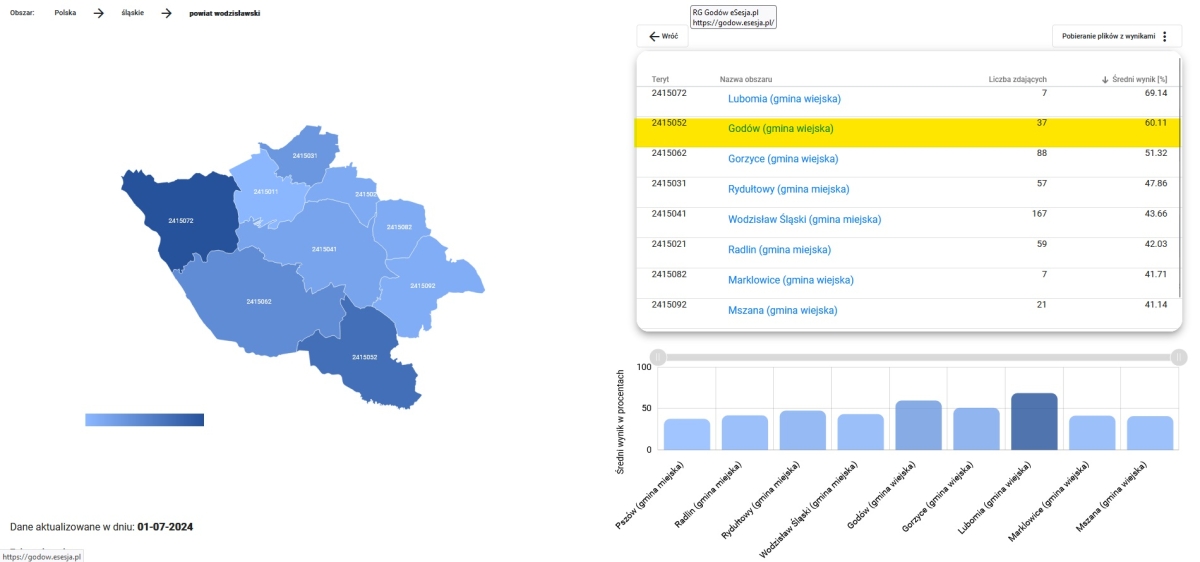Click the Gorzyce bar in chart
The width and height of the screenshot is (1200, 562).
point(976,429)
